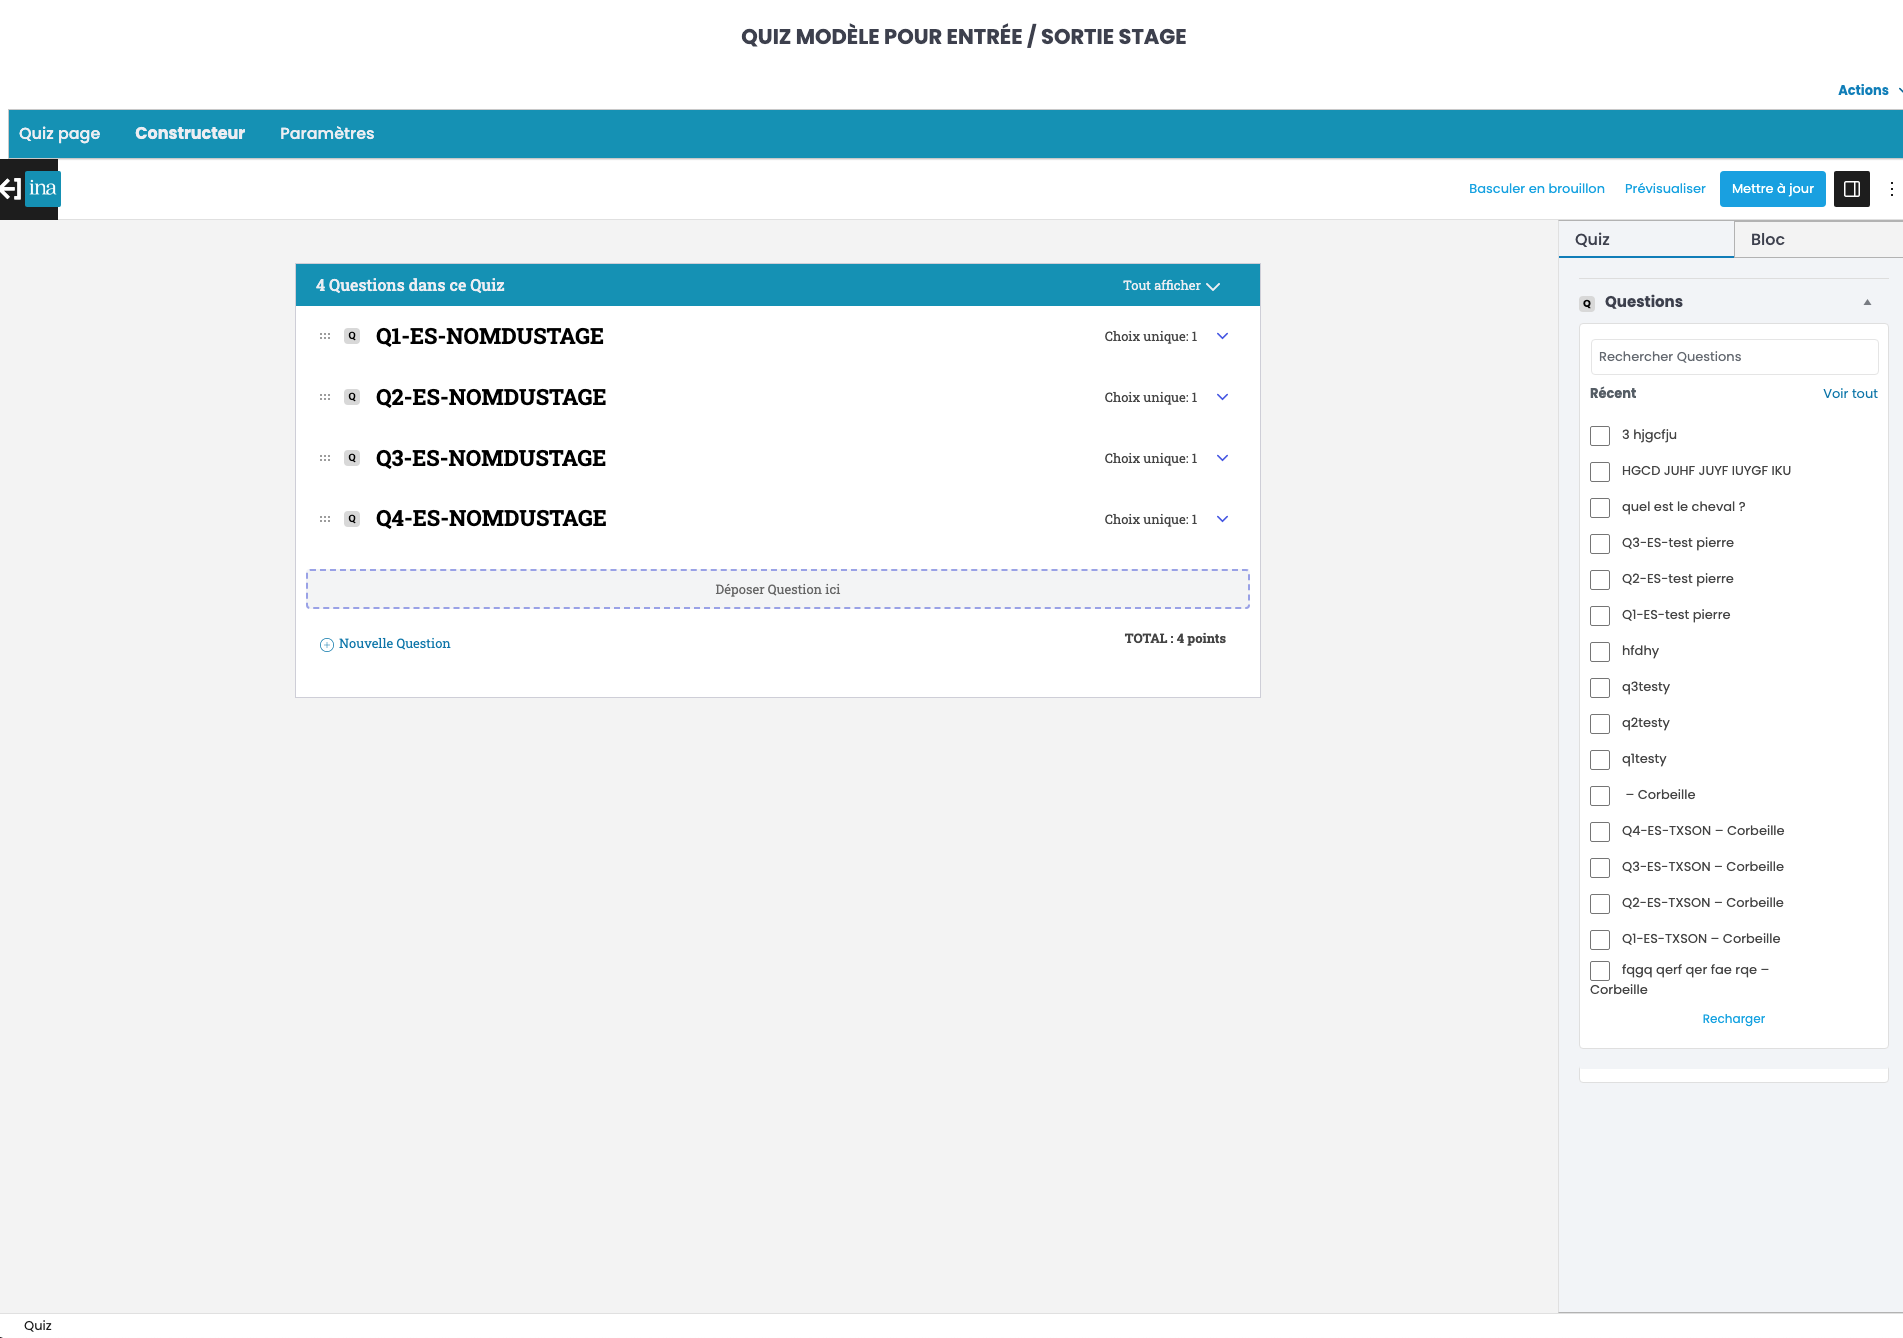1903x1338 pixels.
Task: Open the Paramètres tab
Action: click(327, 134)
